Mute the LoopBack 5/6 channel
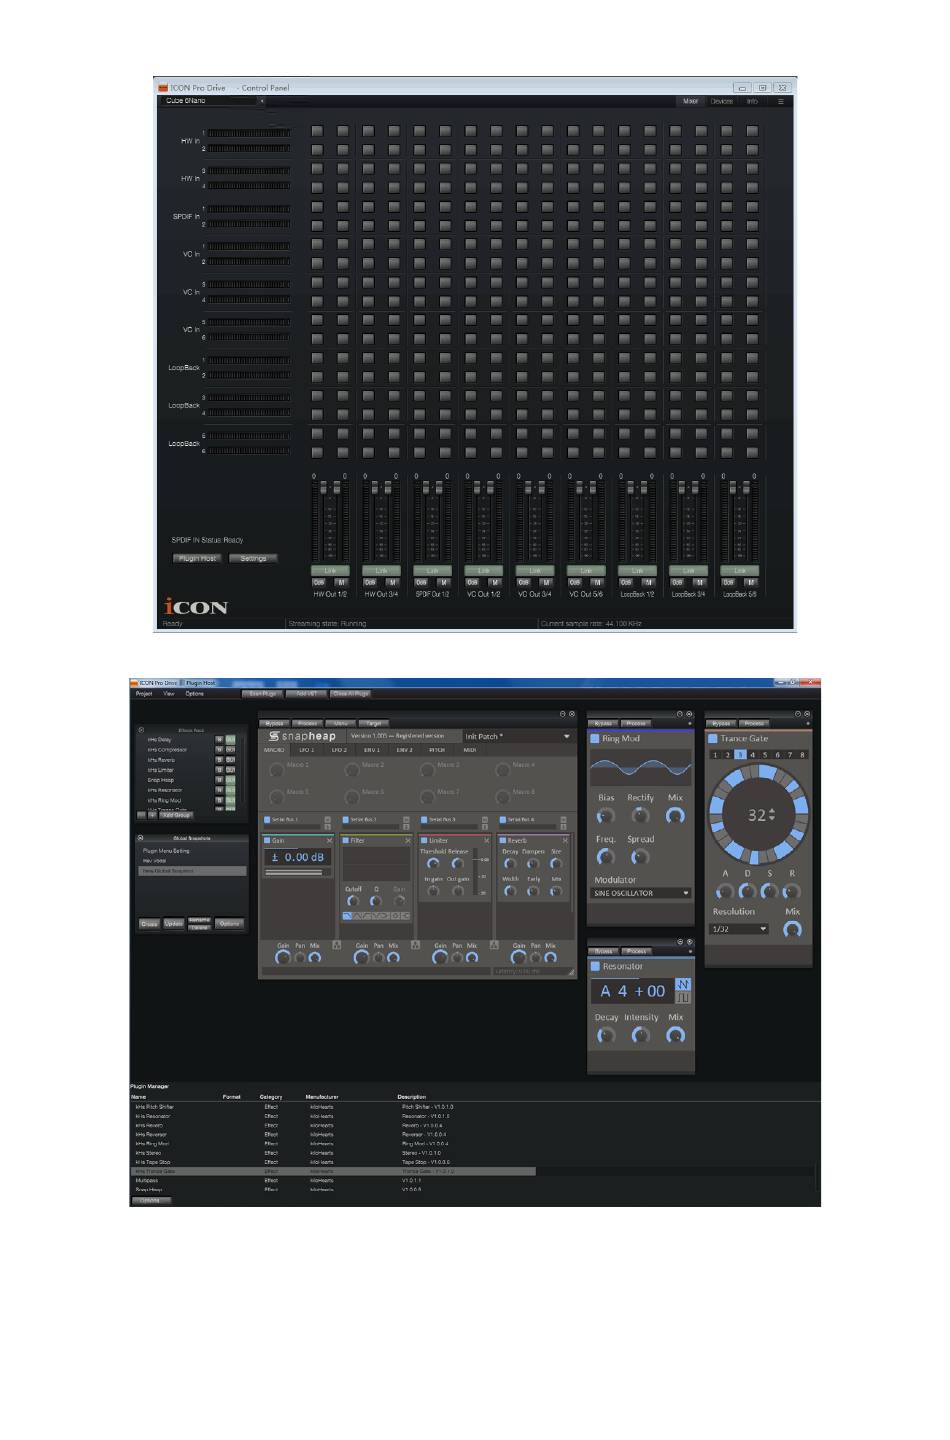 coord(751,582)
